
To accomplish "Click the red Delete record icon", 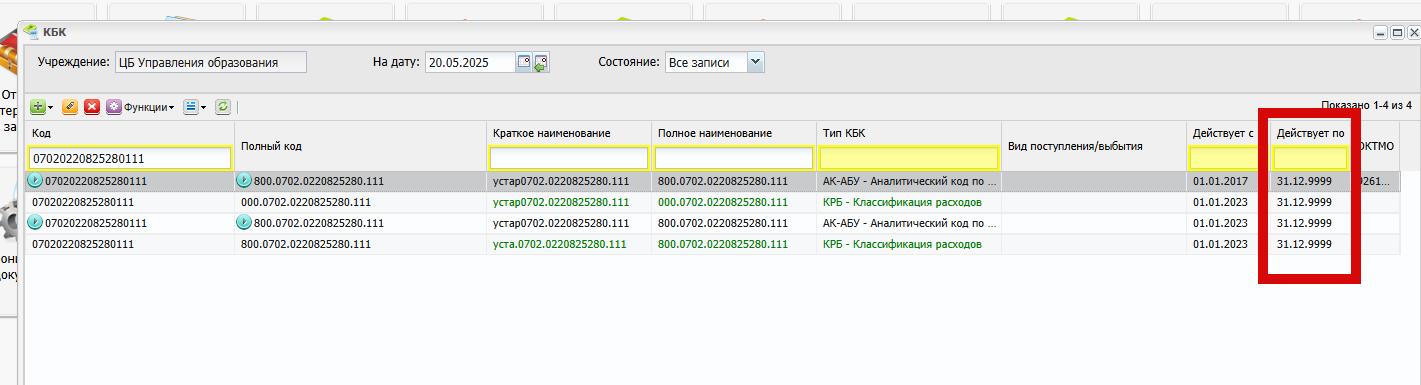I will click(92, 106).
